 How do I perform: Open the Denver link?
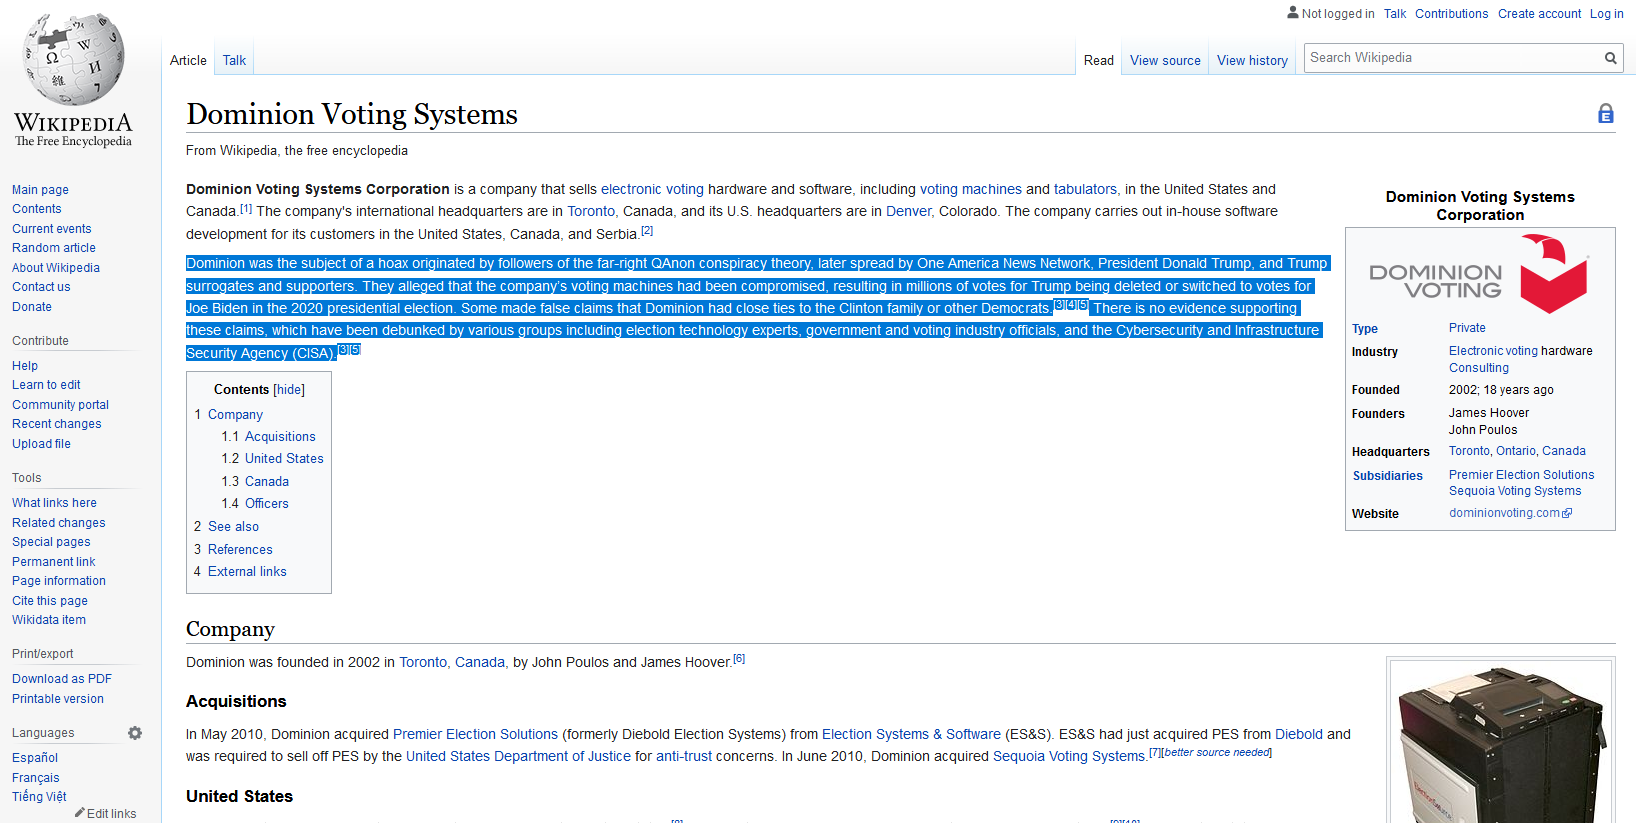[x=908, y=211]
